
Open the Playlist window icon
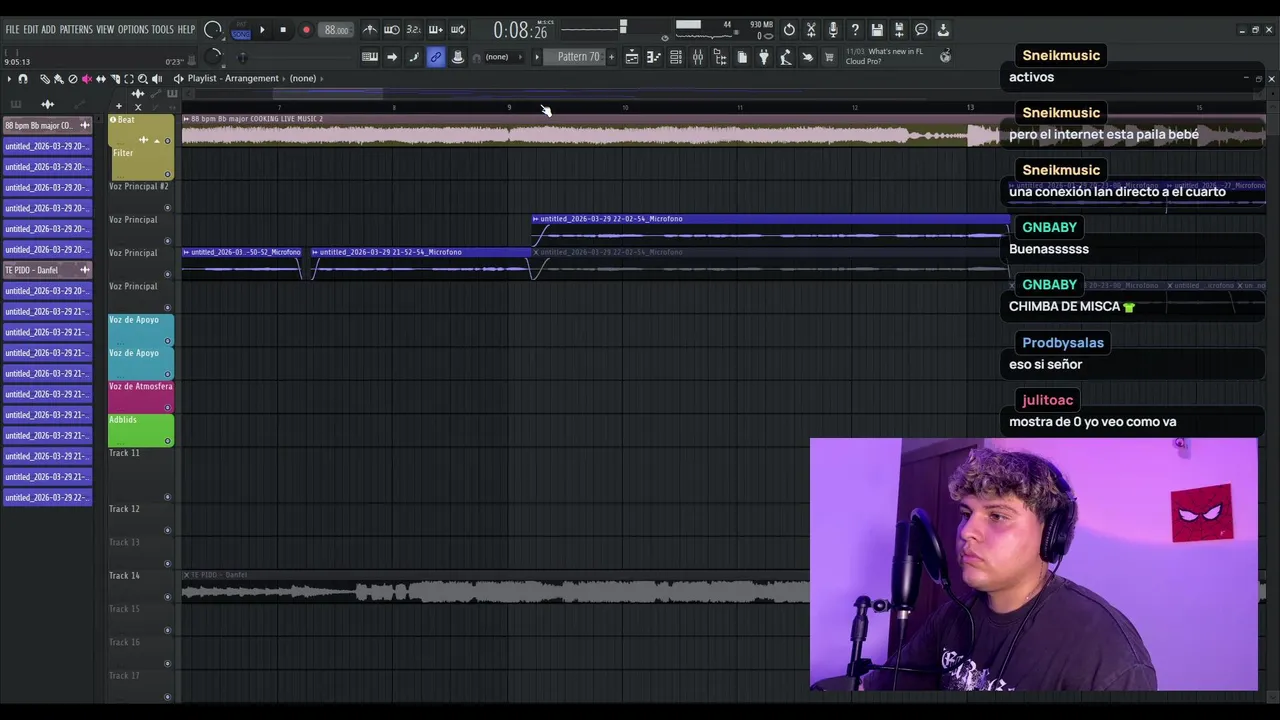[x=632, y=57]
